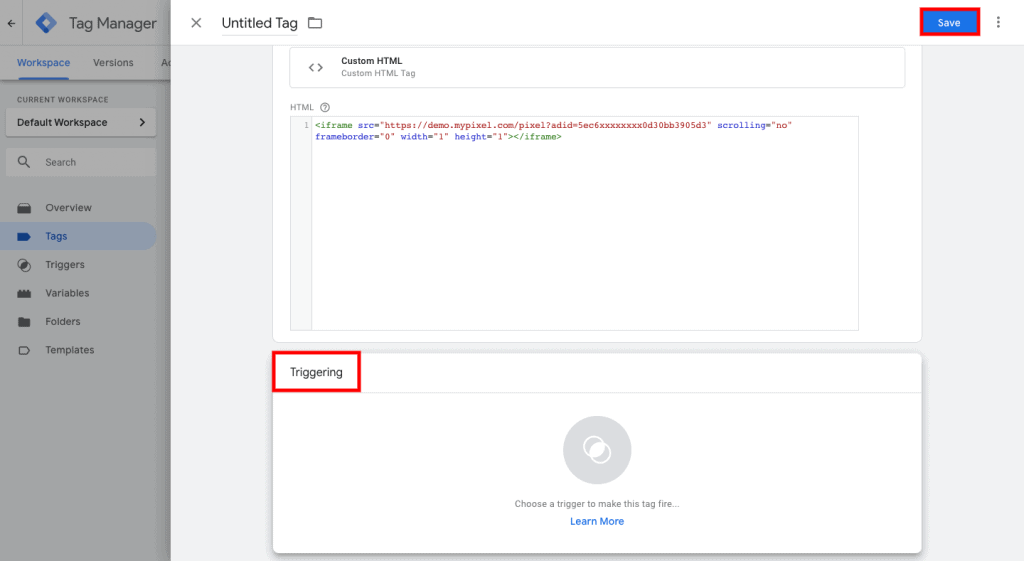Click the HTML help question mark icon
This screenshot has width=1024, height=561.
(x=325, y=107)
